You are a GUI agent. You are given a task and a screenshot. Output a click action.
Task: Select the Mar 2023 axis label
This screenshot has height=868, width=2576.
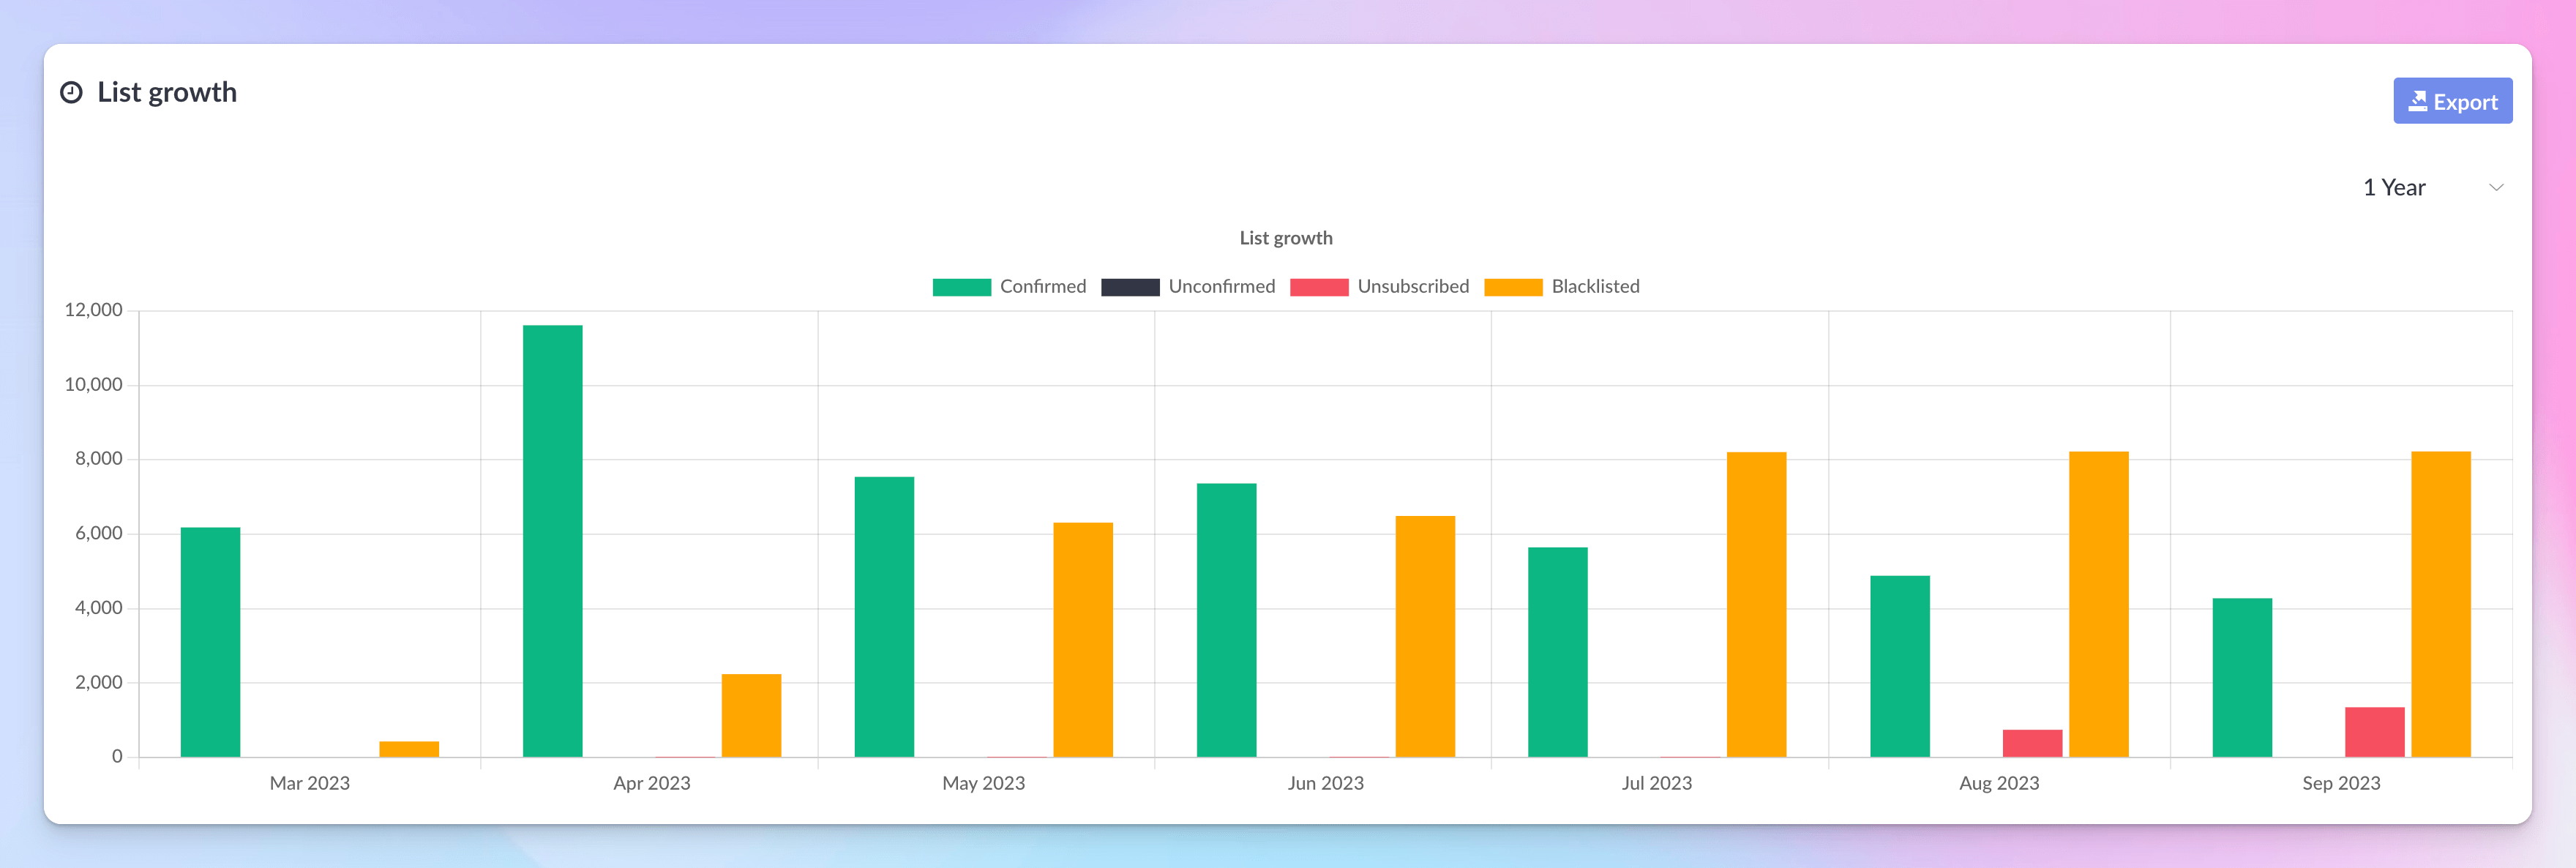[310, 783]
